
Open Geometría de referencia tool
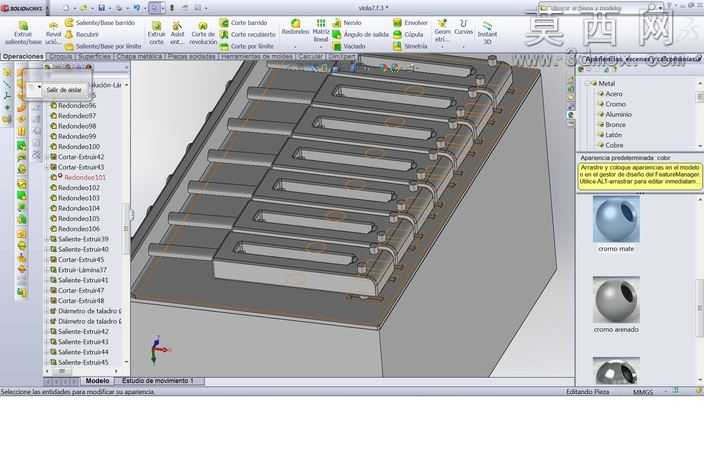tap(442, 31)
